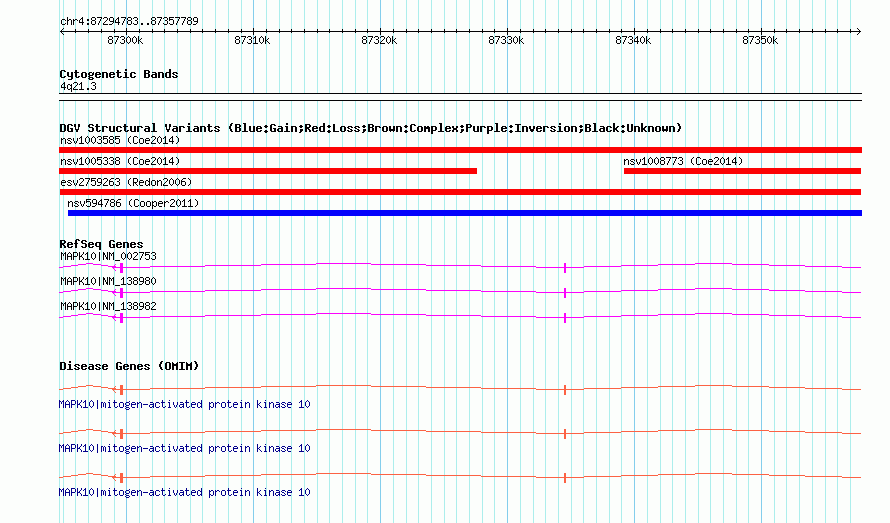Click the MAPK10|NM_002753 transcript label
The width and height of the screenshot is (890, 523).
(x=108, y=256)
